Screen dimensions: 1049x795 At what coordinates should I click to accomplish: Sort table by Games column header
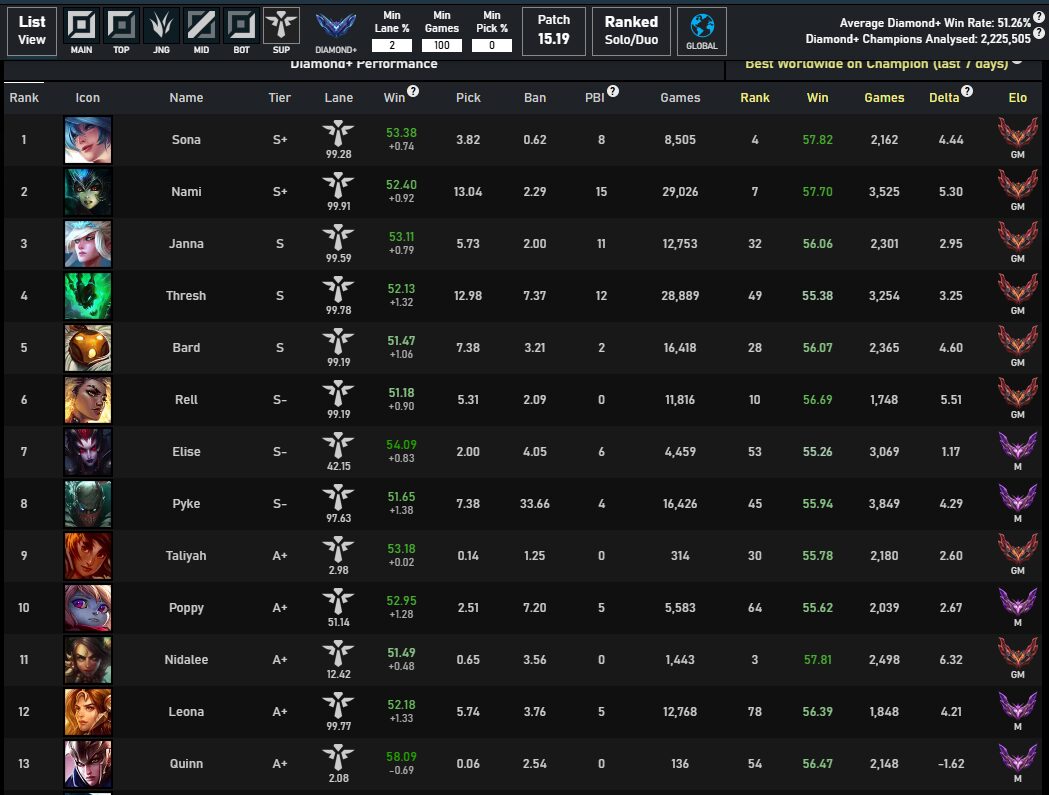(680, 98)
